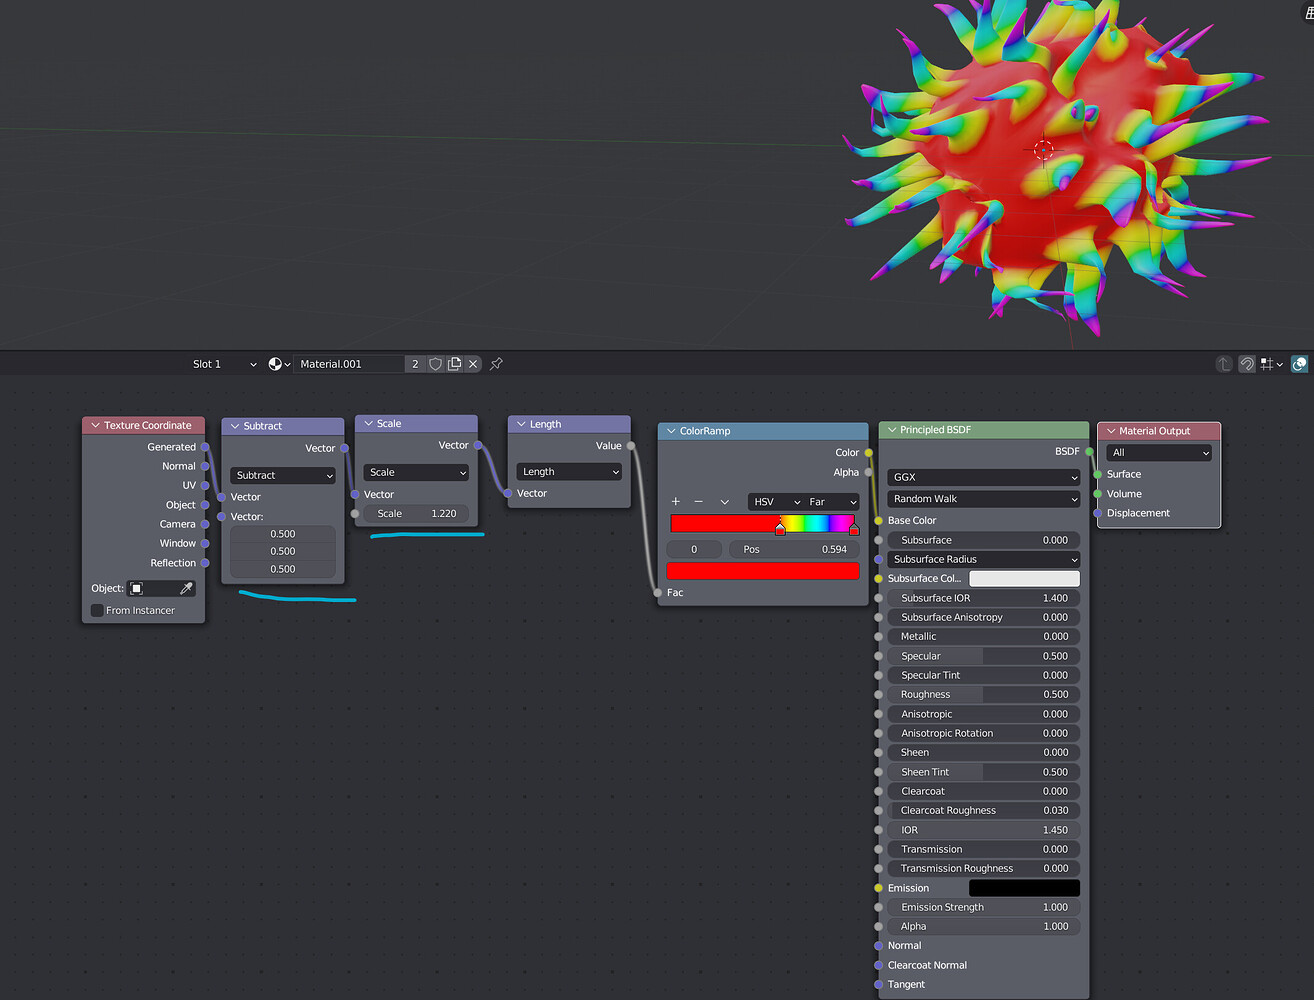Add a color stop with the plus icon
This screenshot has height=1000, width=1314.
(676, 502)
